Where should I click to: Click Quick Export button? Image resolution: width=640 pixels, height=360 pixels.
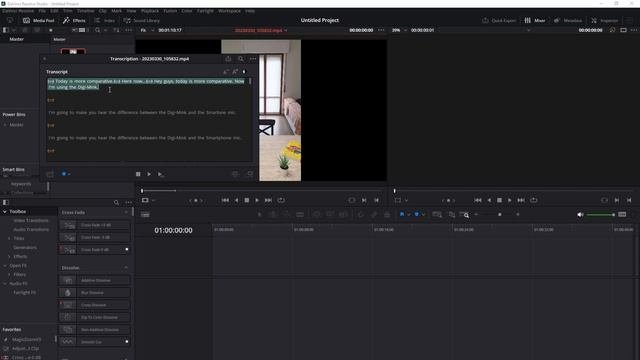pos(499,20)
